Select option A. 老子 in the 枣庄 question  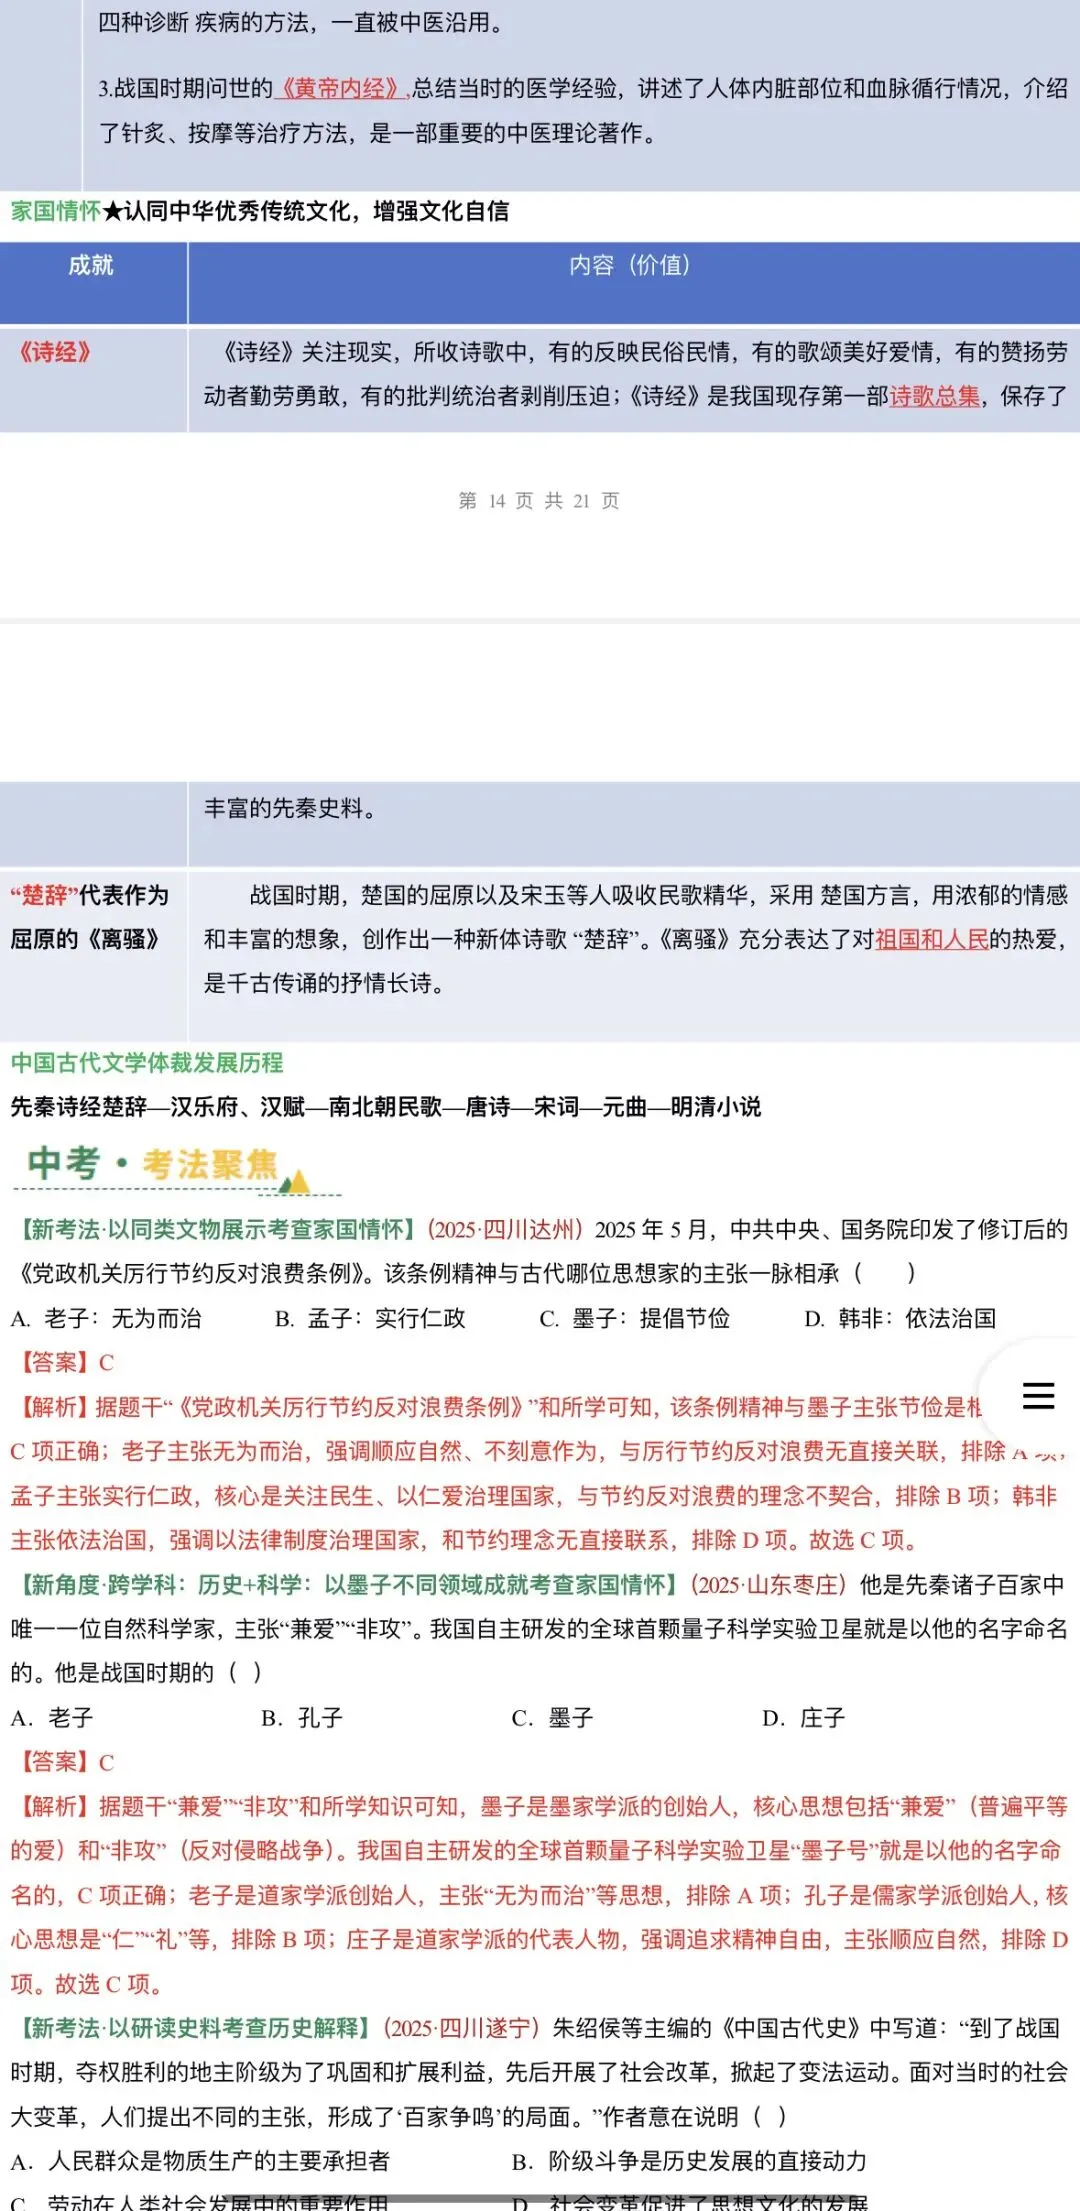(52, 1717)
